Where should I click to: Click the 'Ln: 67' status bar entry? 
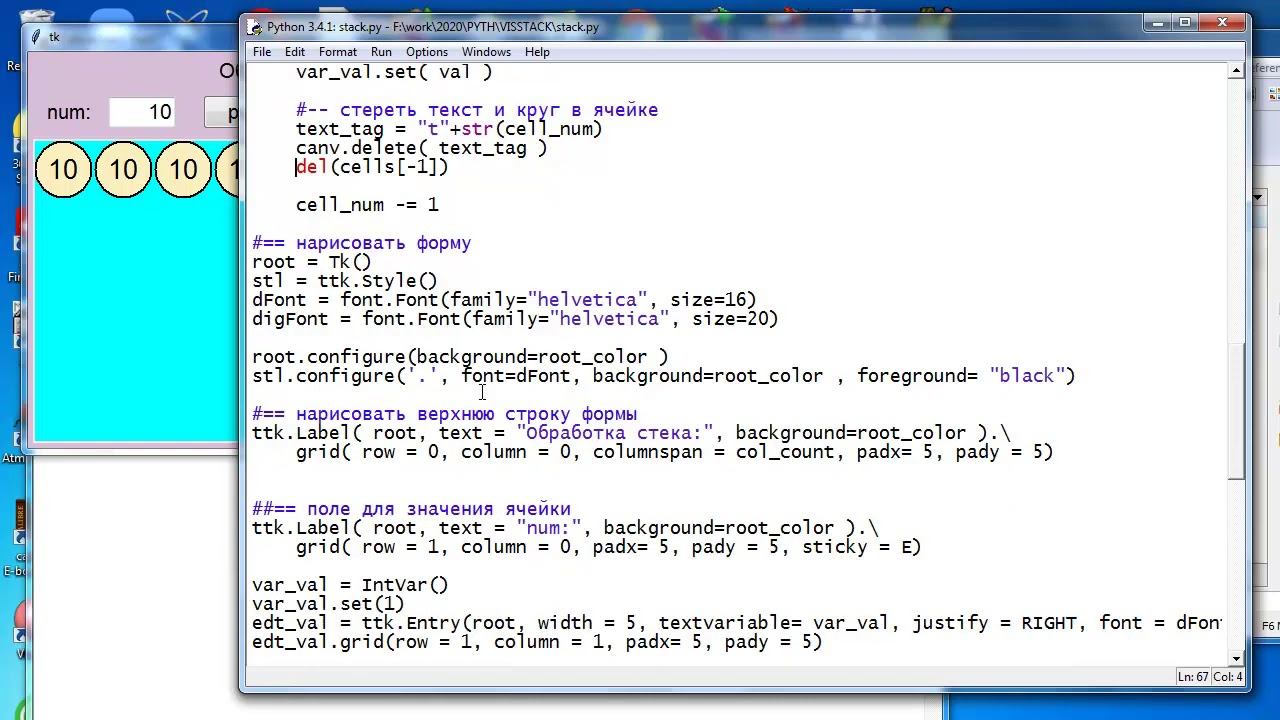click(1192, 677)
